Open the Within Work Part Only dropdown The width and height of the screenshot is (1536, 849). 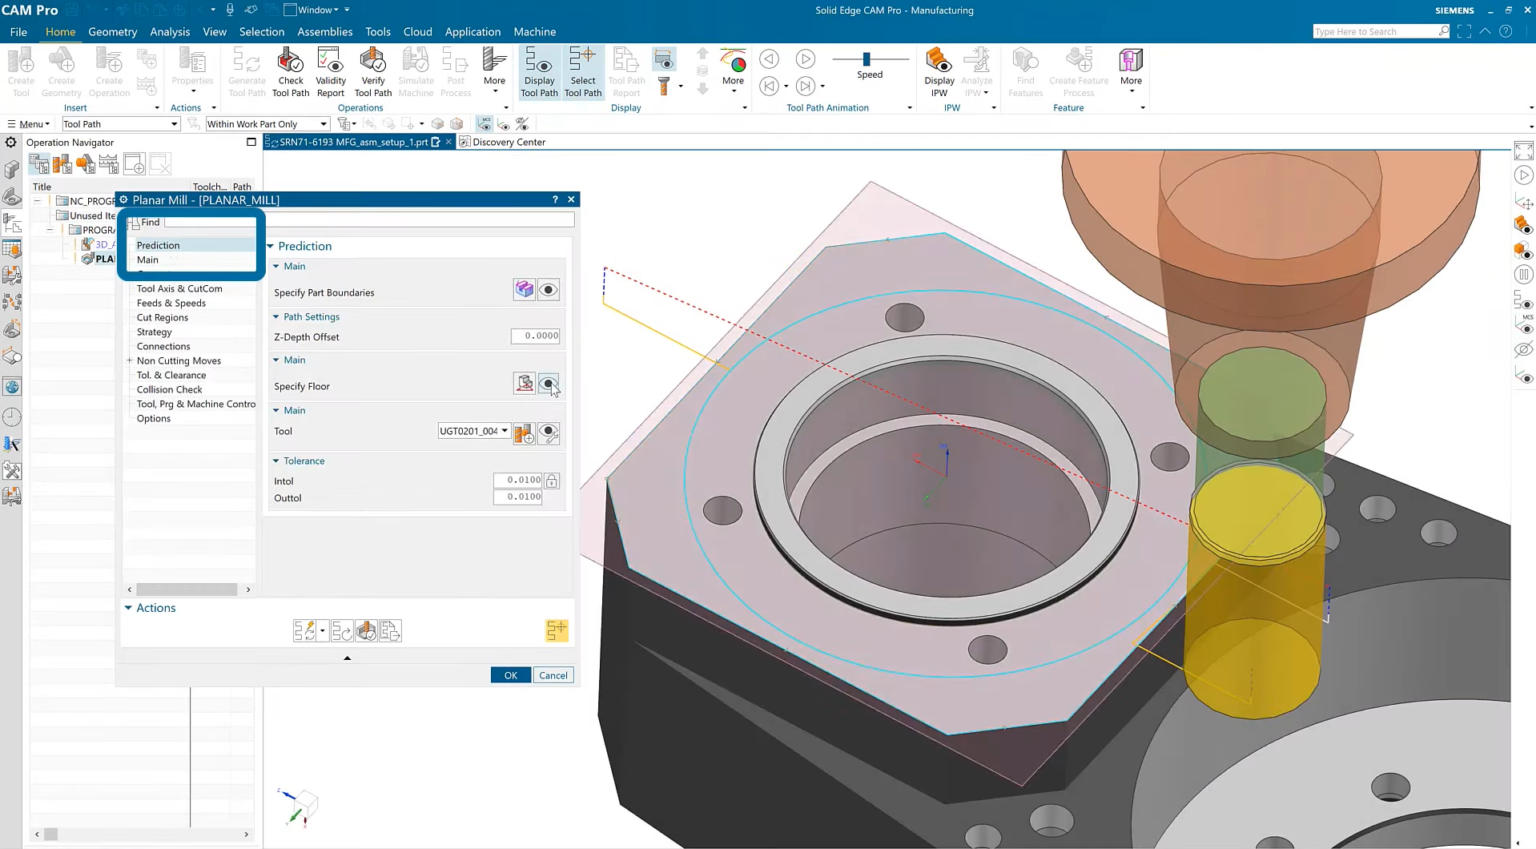point(322,123)
